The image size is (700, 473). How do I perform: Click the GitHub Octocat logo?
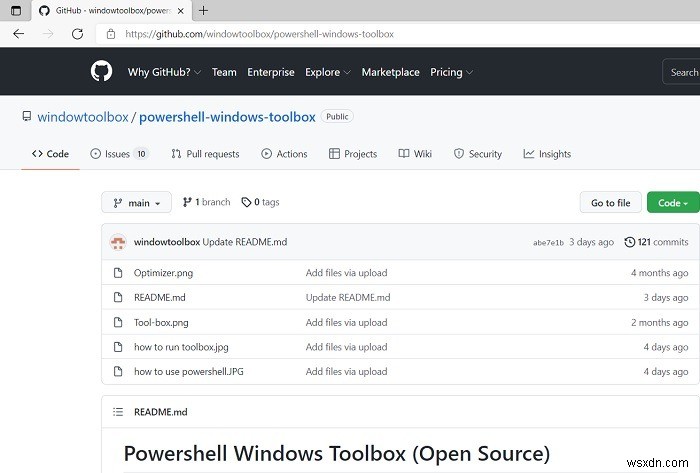click(101, 72)
